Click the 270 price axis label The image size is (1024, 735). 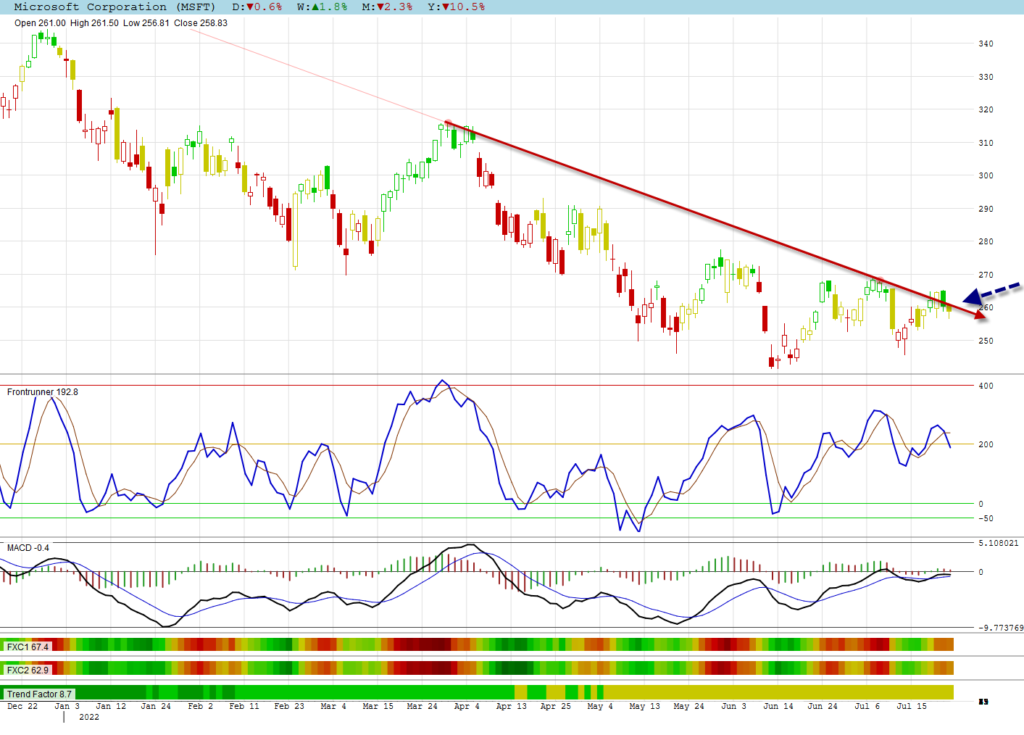pos(985,275)
